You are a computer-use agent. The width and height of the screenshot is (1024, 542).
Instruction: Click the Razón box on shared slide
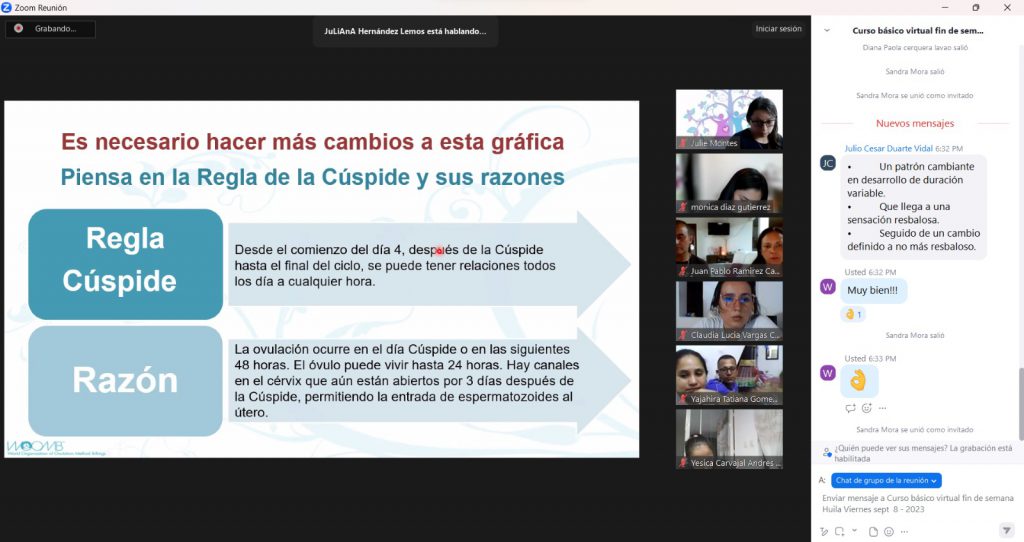point(125,381)
